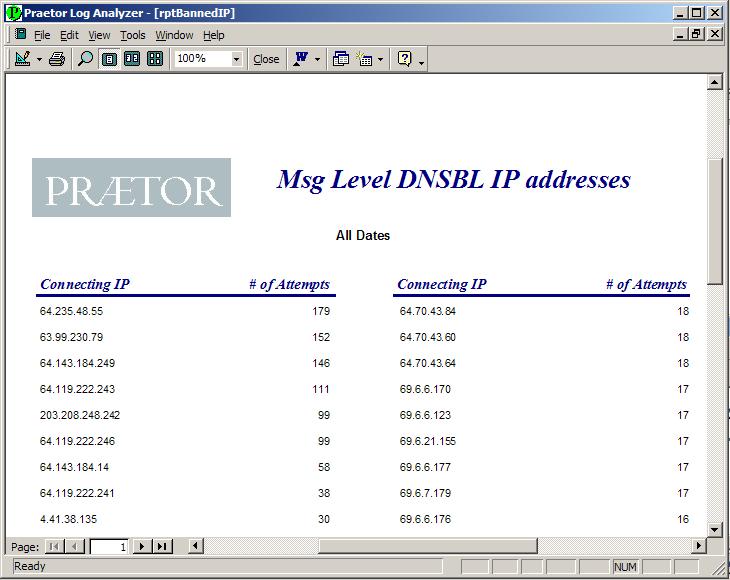The height and width of the screenshot is (580, 730).
Task: Click IP address 64.235.48.55
Action: 71,311
